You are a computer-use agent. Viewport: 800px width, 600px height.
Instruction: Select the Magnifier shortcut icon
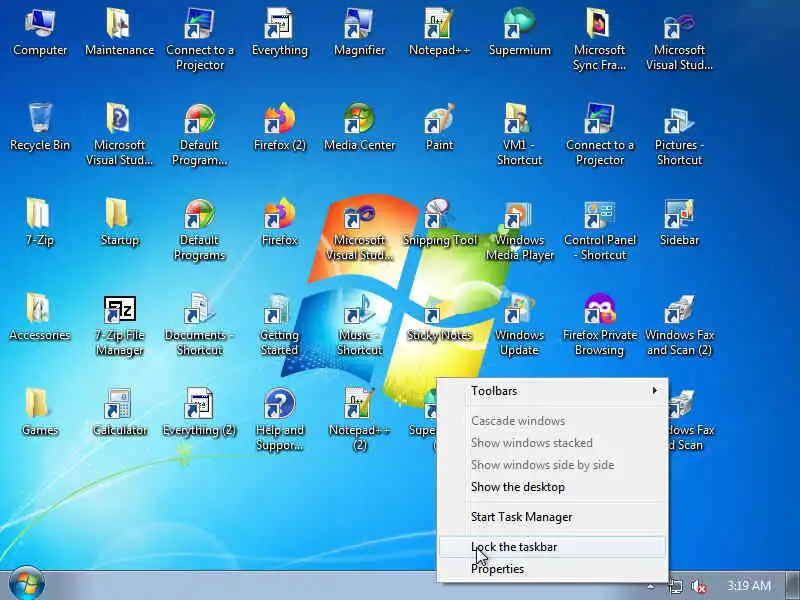click(x=359, y=32)
